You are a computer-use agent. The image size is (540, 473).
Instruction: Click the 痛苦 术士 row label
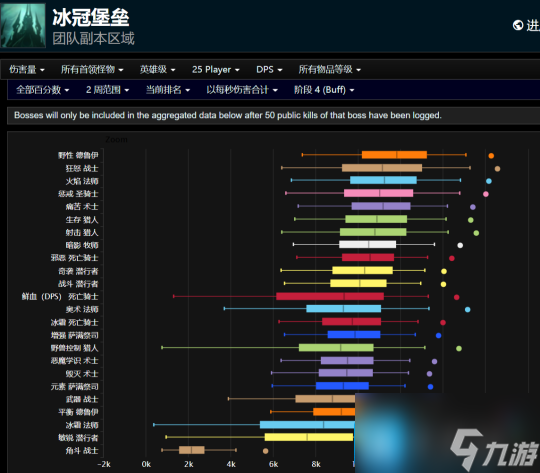pos(82,207)
